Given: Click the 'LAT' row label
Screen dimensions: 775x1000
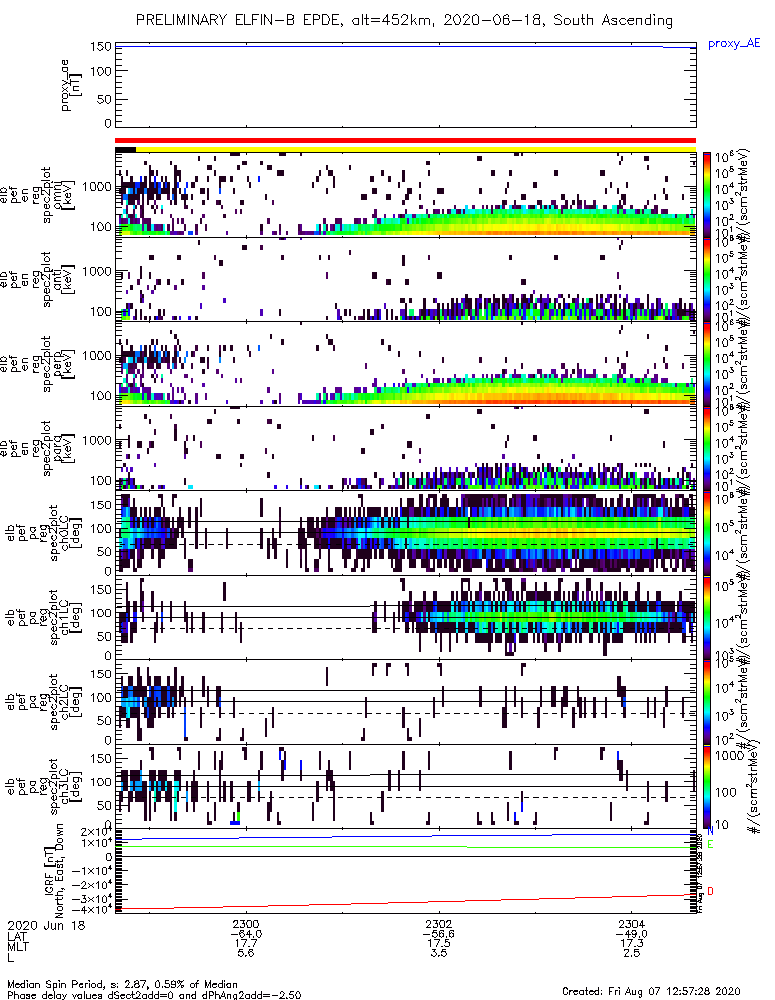Looking at the screenshot, I should click(17, 936).
